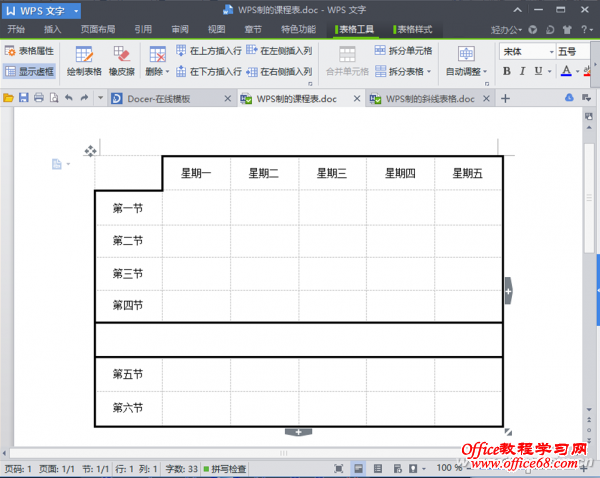Select the Eraser tool (橡皮擦)
Image resolution: width=600 pixels, height=478 pixels.
(x=122, y=61)
